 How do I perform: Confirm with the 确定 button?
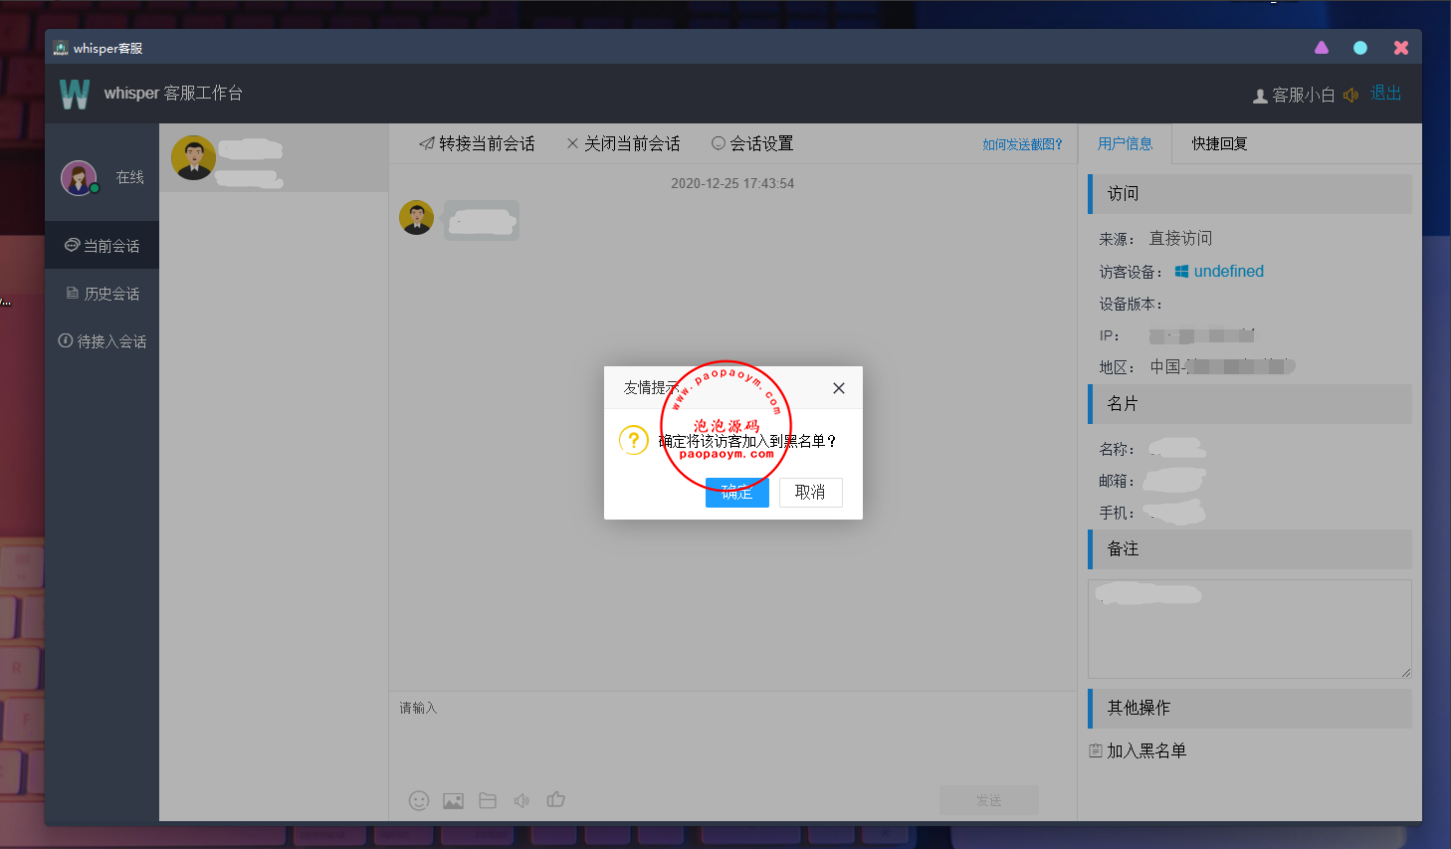click(737, 492)
